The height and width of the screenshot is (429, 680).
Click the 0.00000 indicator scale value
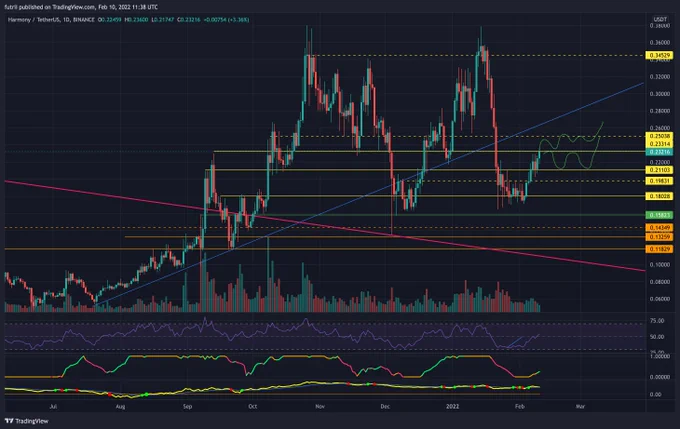click(x=659, y=377)
